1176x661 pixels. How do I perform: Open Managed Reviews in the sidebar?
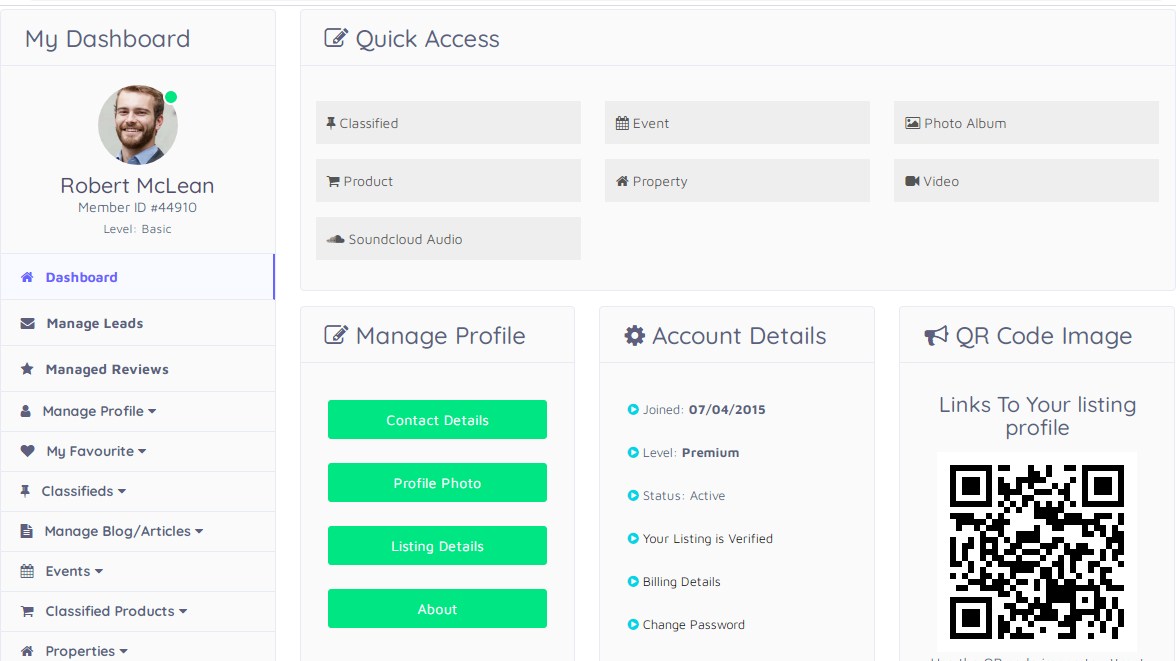(x=138, y=369)
